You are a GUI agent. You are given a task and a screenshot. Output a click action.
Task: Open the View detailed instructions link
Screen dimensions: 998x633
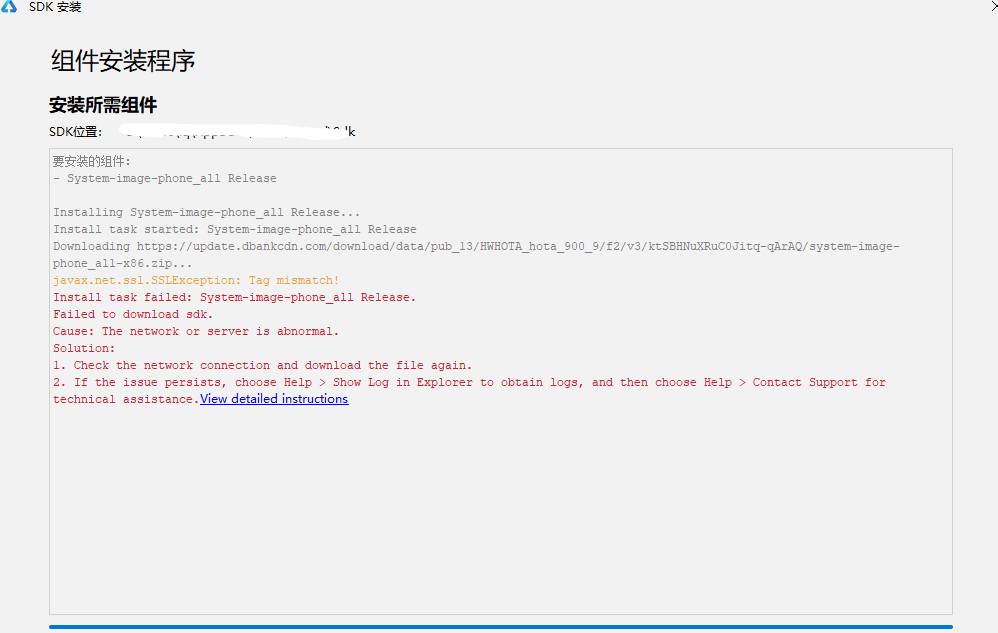[x=274, y=399]
